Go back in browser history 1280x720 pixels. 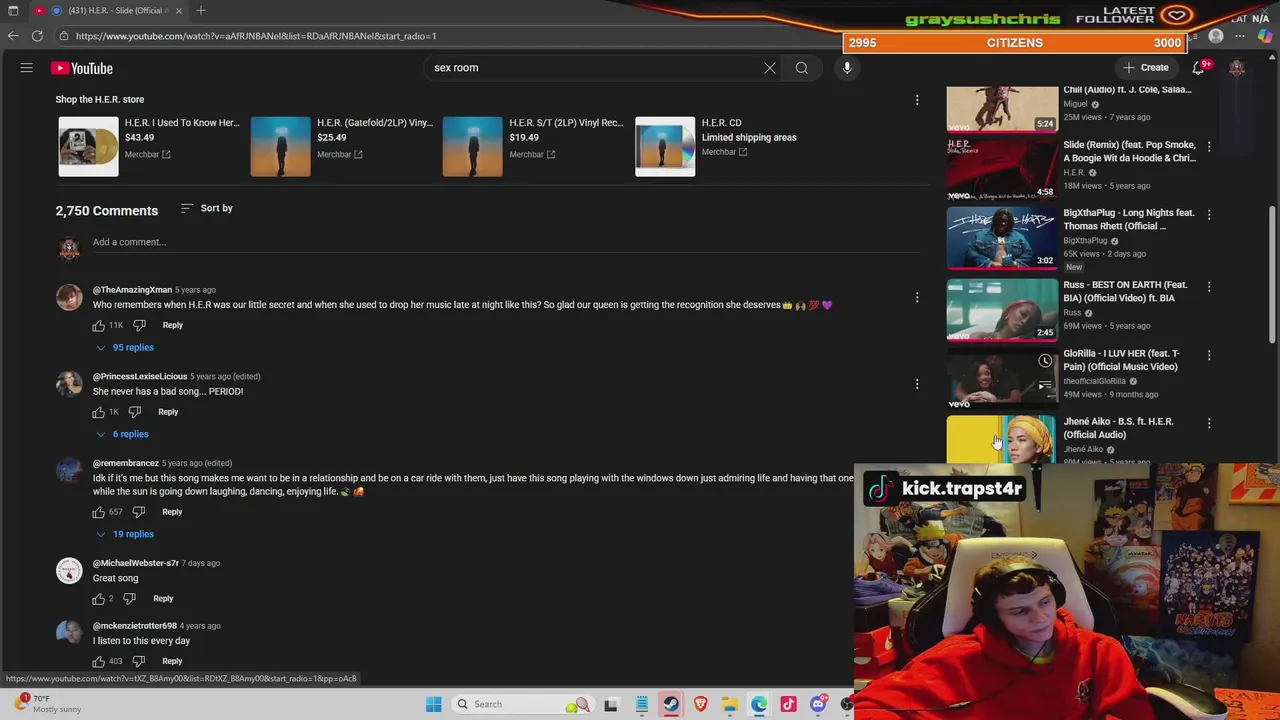click(13, 36)
